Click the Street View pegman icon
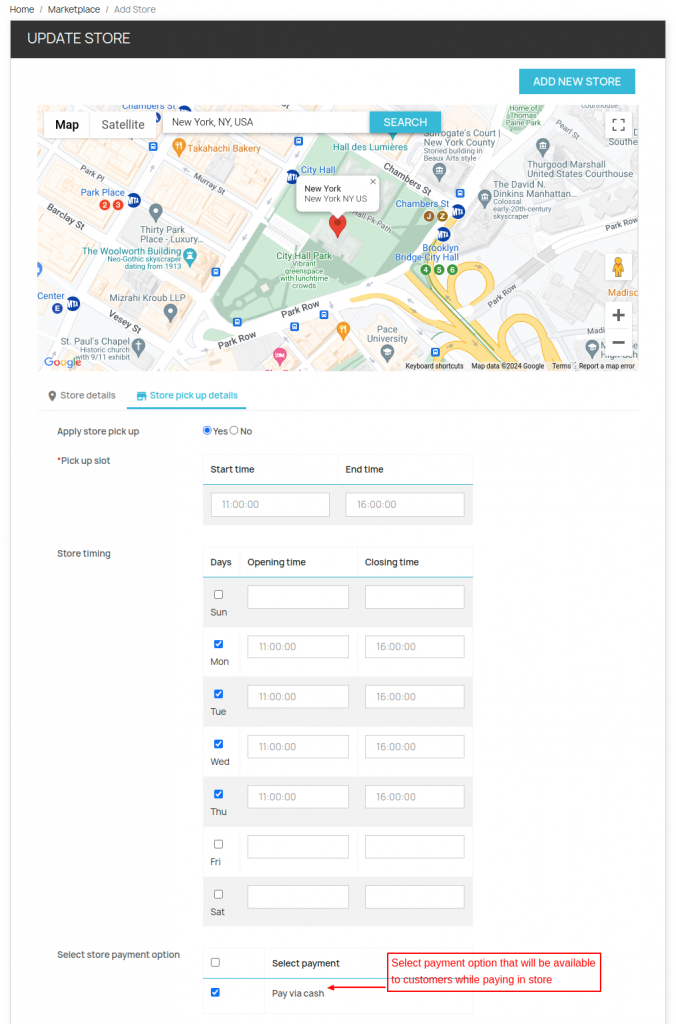This screenshot has height=1024, width=676. point(618,268)
